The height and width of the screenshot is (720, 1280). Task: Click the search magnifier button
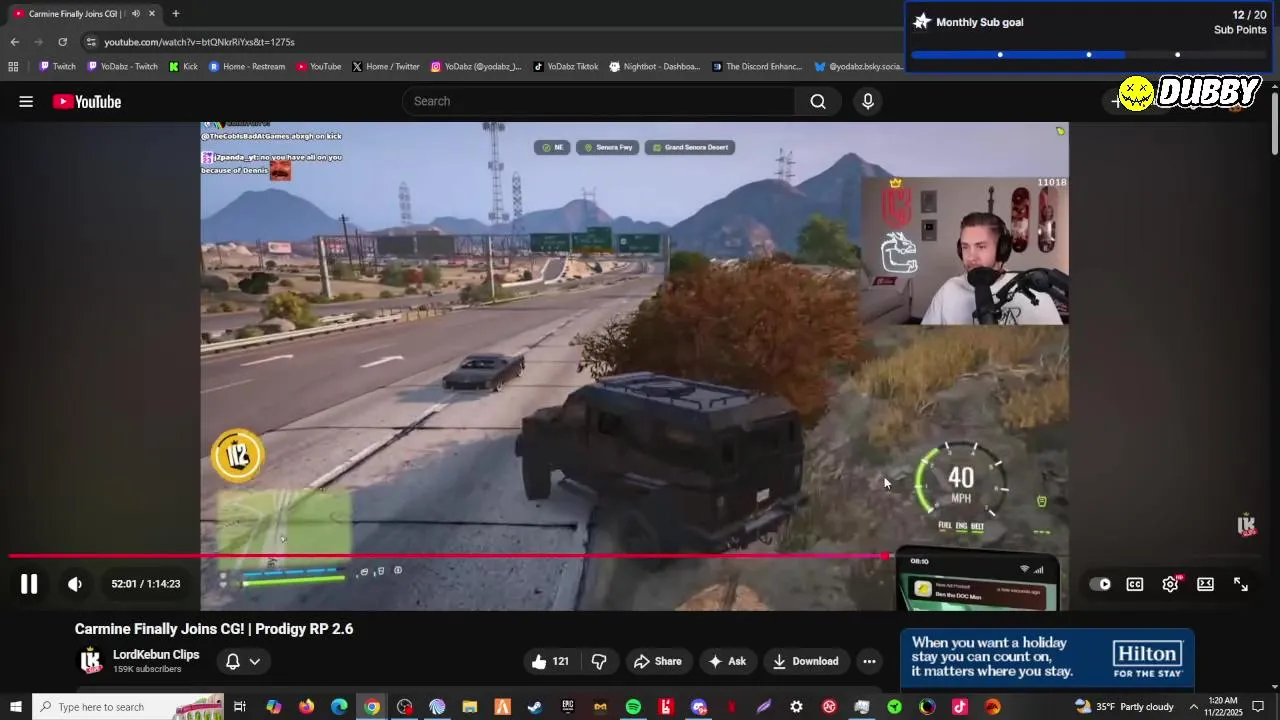[818, 101]
